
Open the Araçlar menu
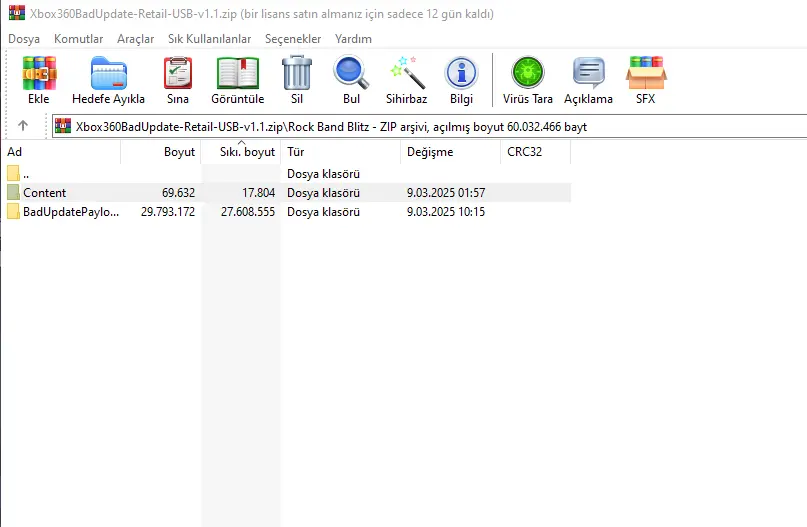[x=135, y=39]
